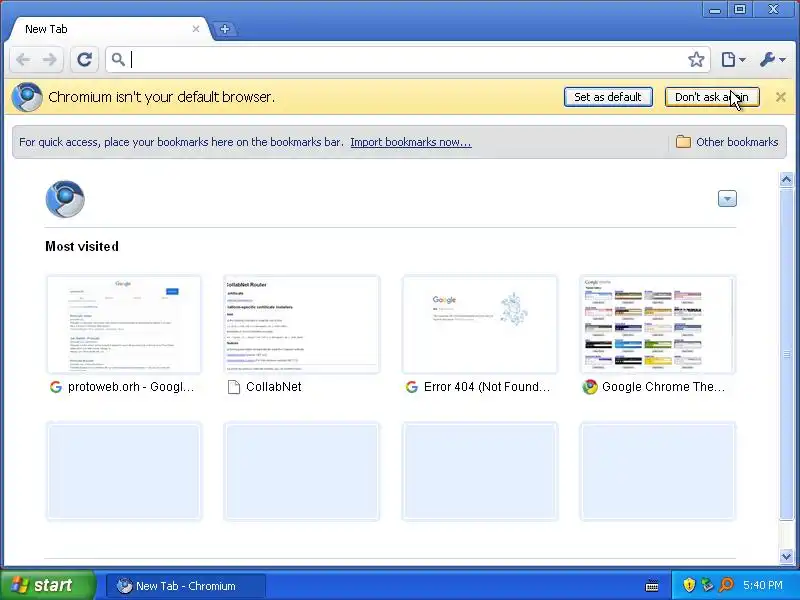This screenshot has height=600, width=800.
Task: Reload the current page
Action: point(84,60)
